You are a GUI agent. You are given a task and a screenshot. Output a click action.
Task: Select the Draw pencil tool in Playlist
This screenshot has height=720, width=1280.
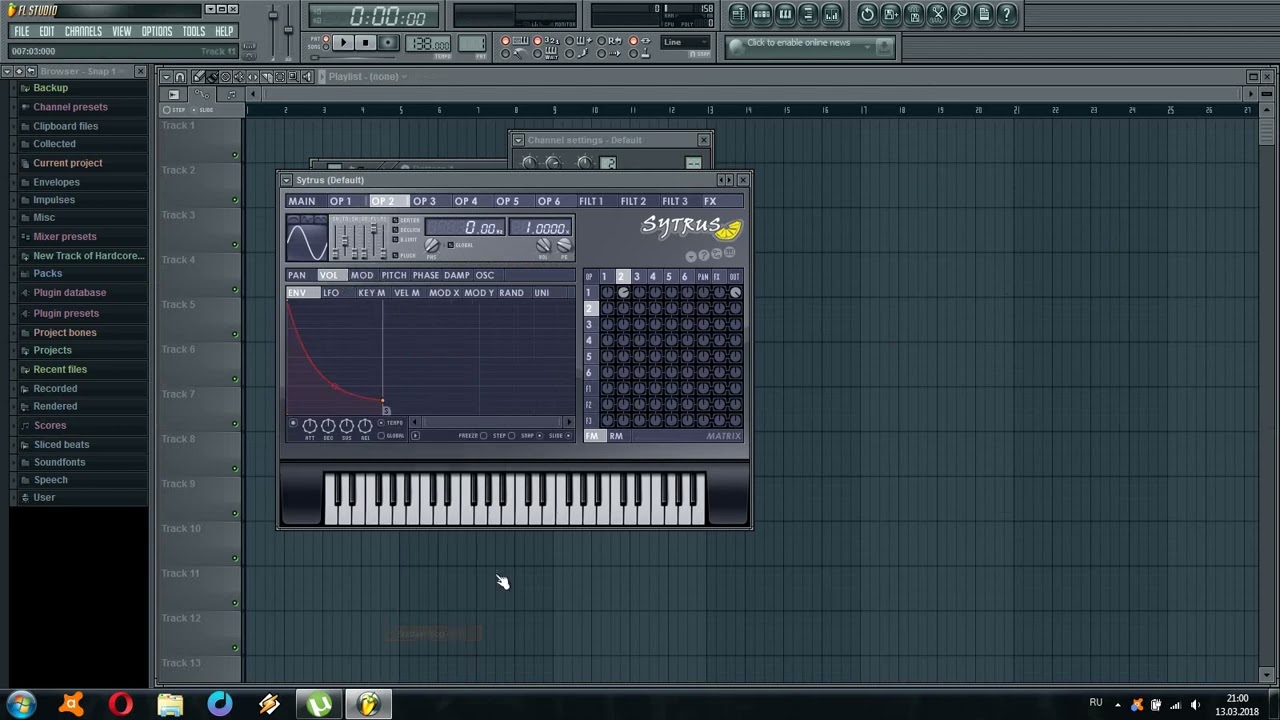(199, 77)
